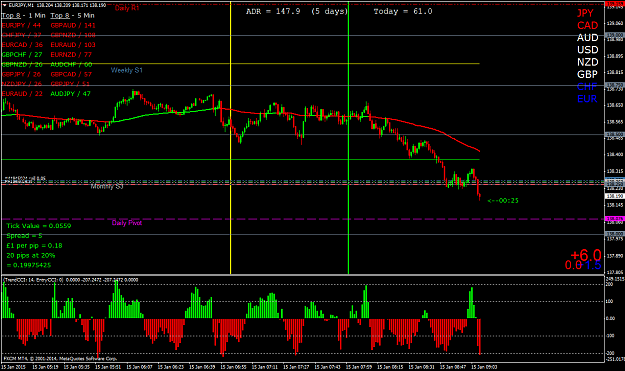Click the 'Monthly S3' level label

107,186
